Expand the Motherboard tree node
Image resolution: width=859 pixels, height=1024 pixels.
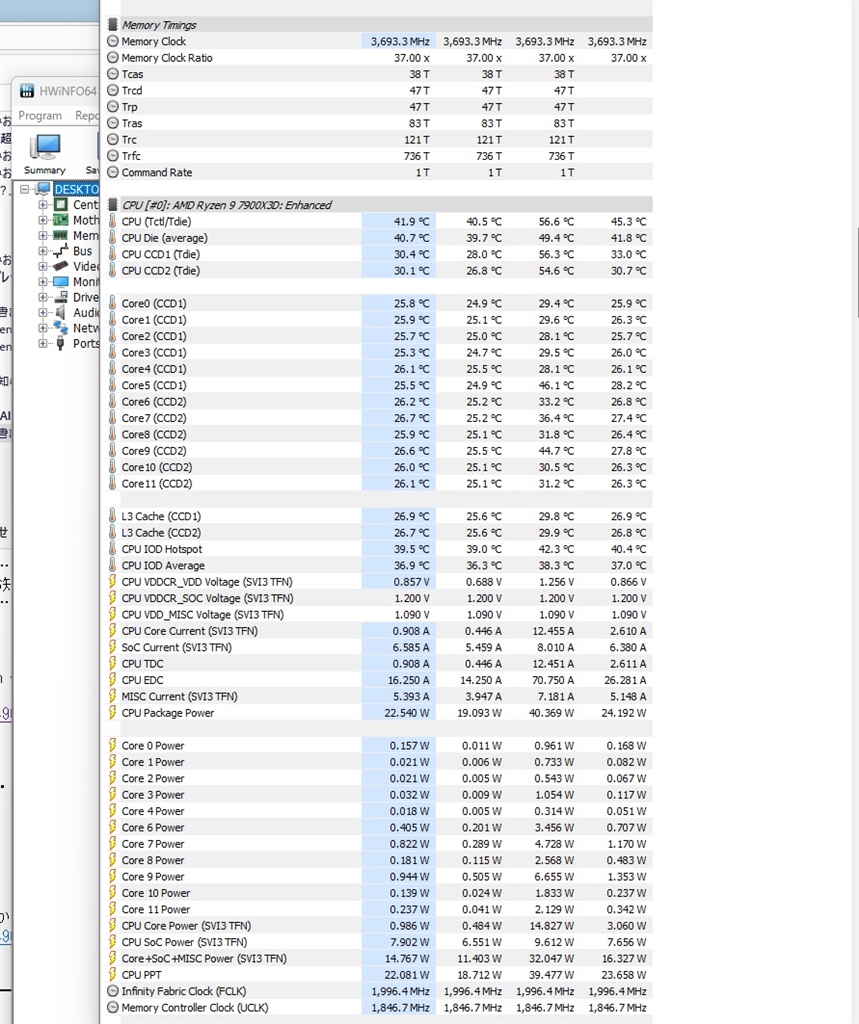(x=42, y=220)
